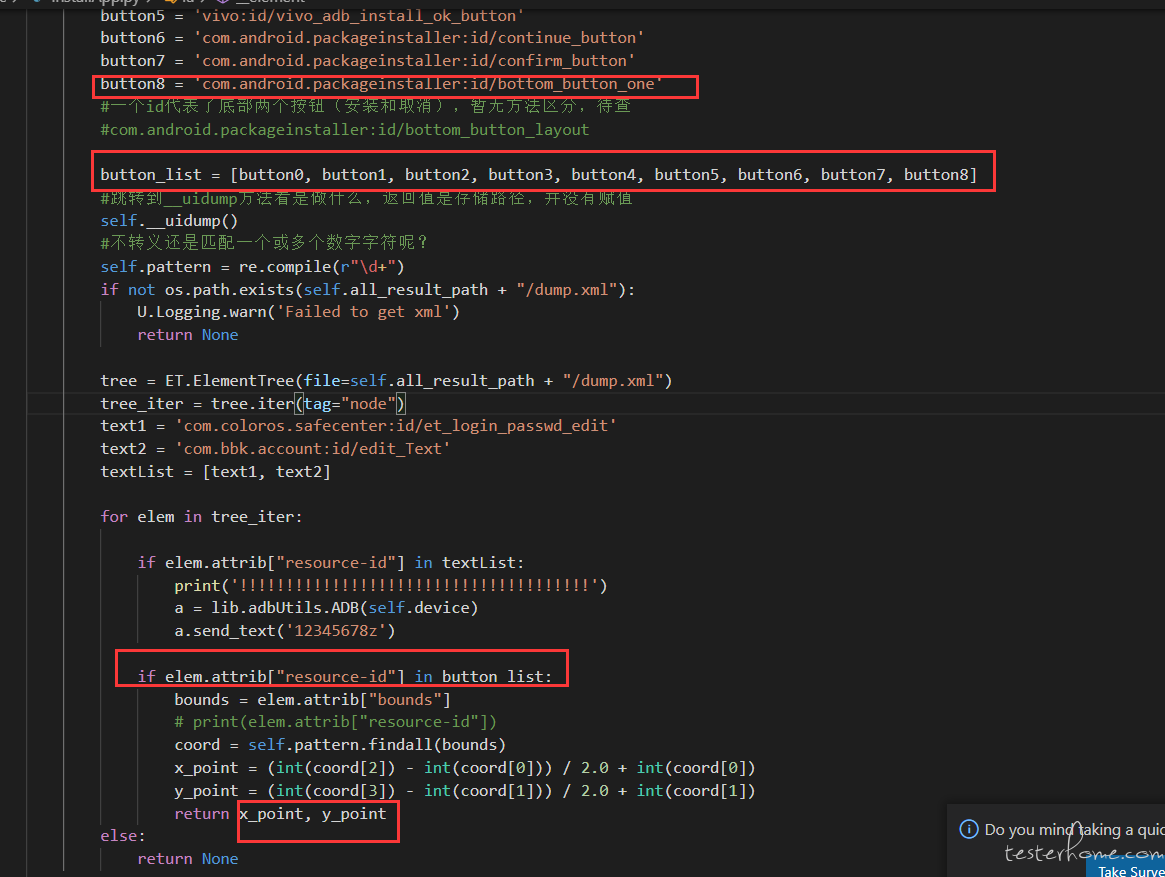Click the coord = self.pattern.findall(bounds) line
1165x877 pixels.
click(x=340, y=745)
